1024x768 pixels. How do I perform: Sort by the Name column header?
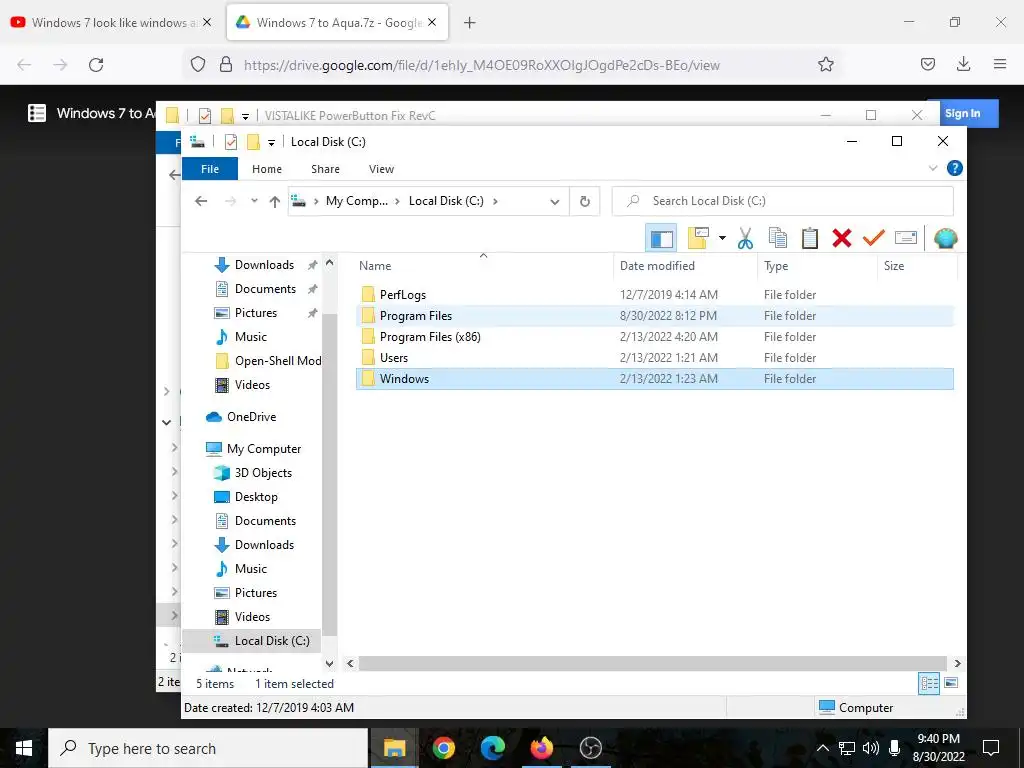(483, 266)
